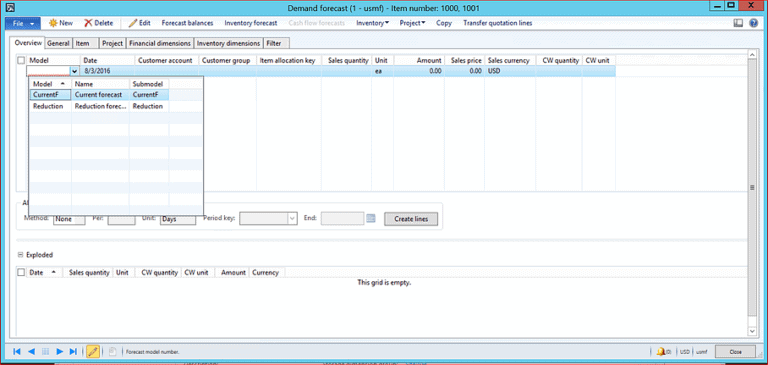Click the Model field dropdown arrow
The image size is (768, 365).
click(x=74, y=71)
